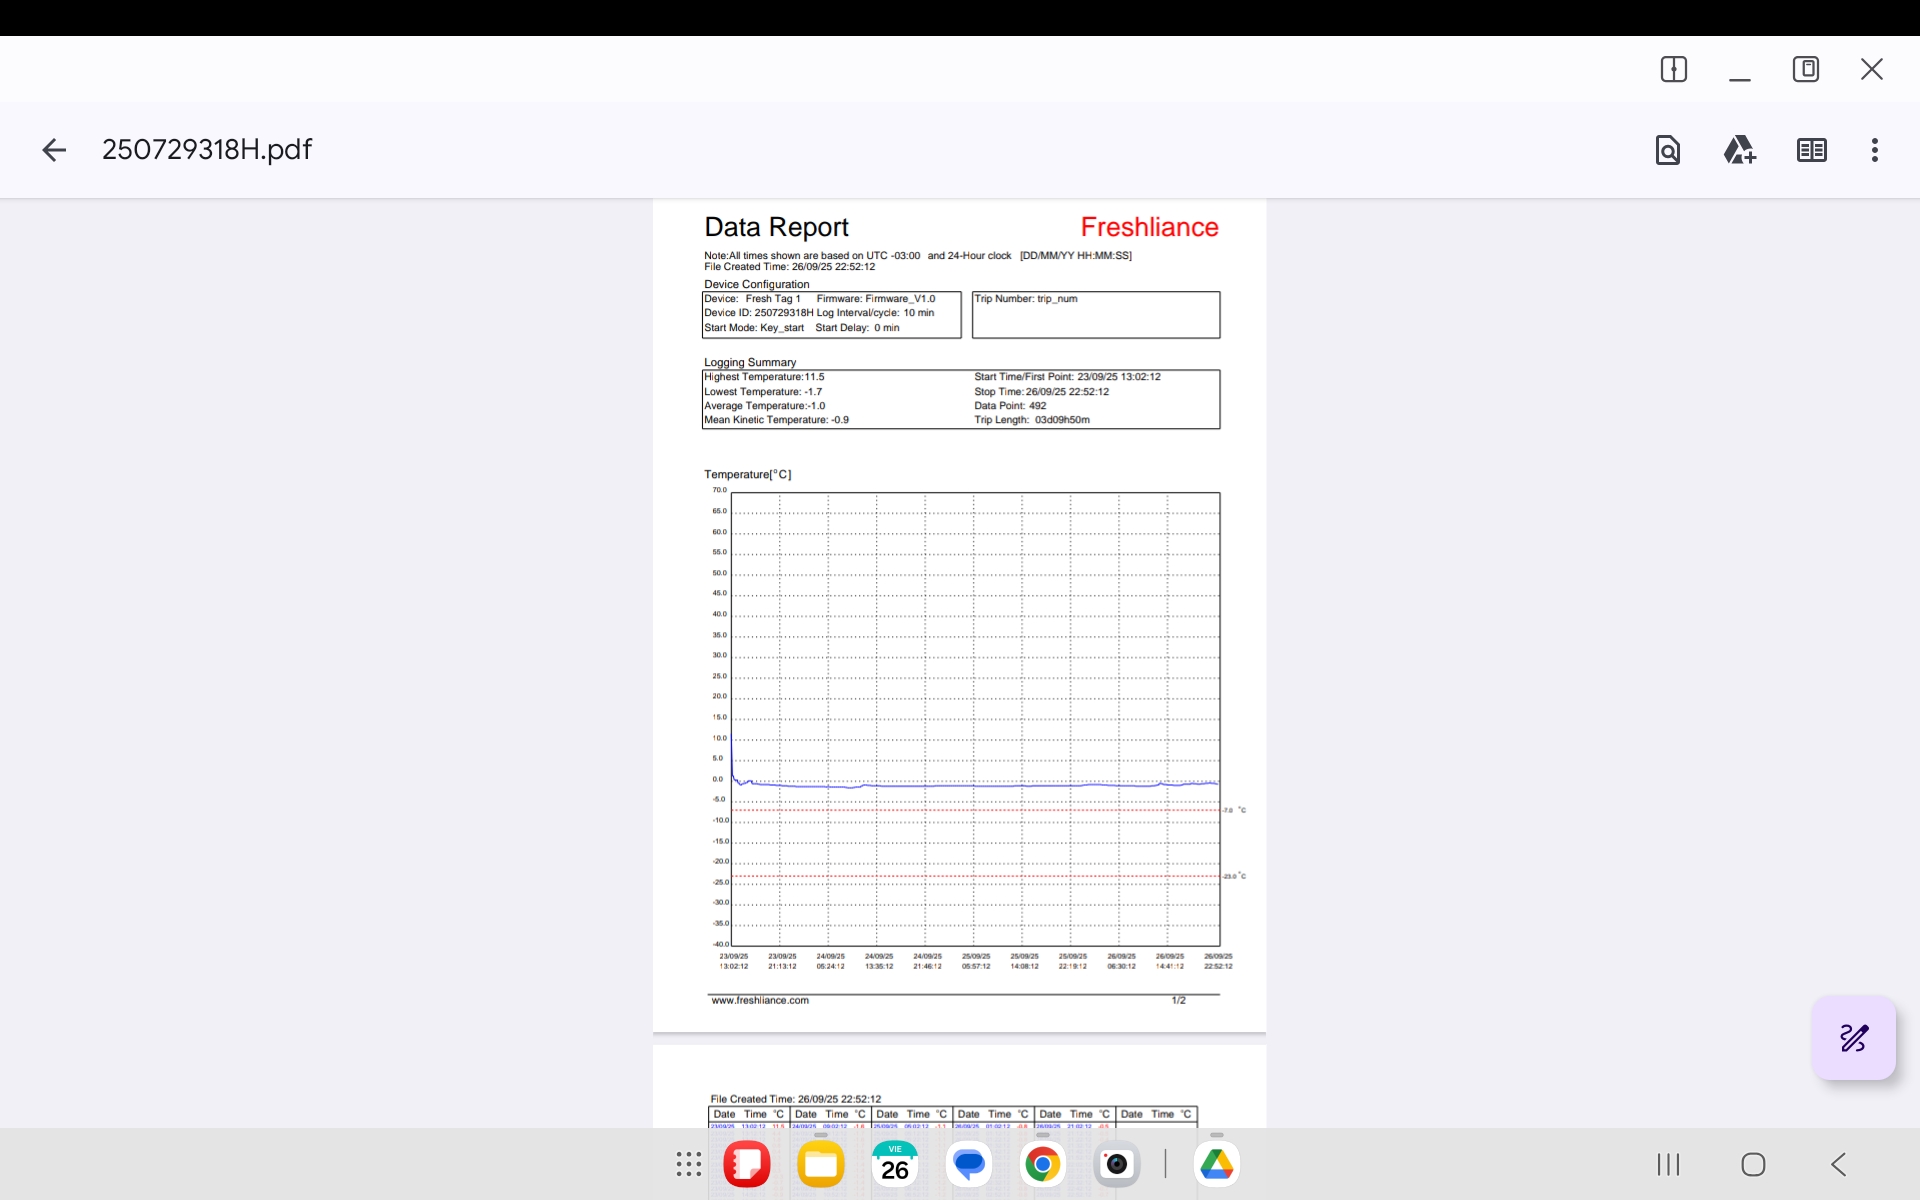Launch Chrome from the taskbar

tap(1042, 1164)
